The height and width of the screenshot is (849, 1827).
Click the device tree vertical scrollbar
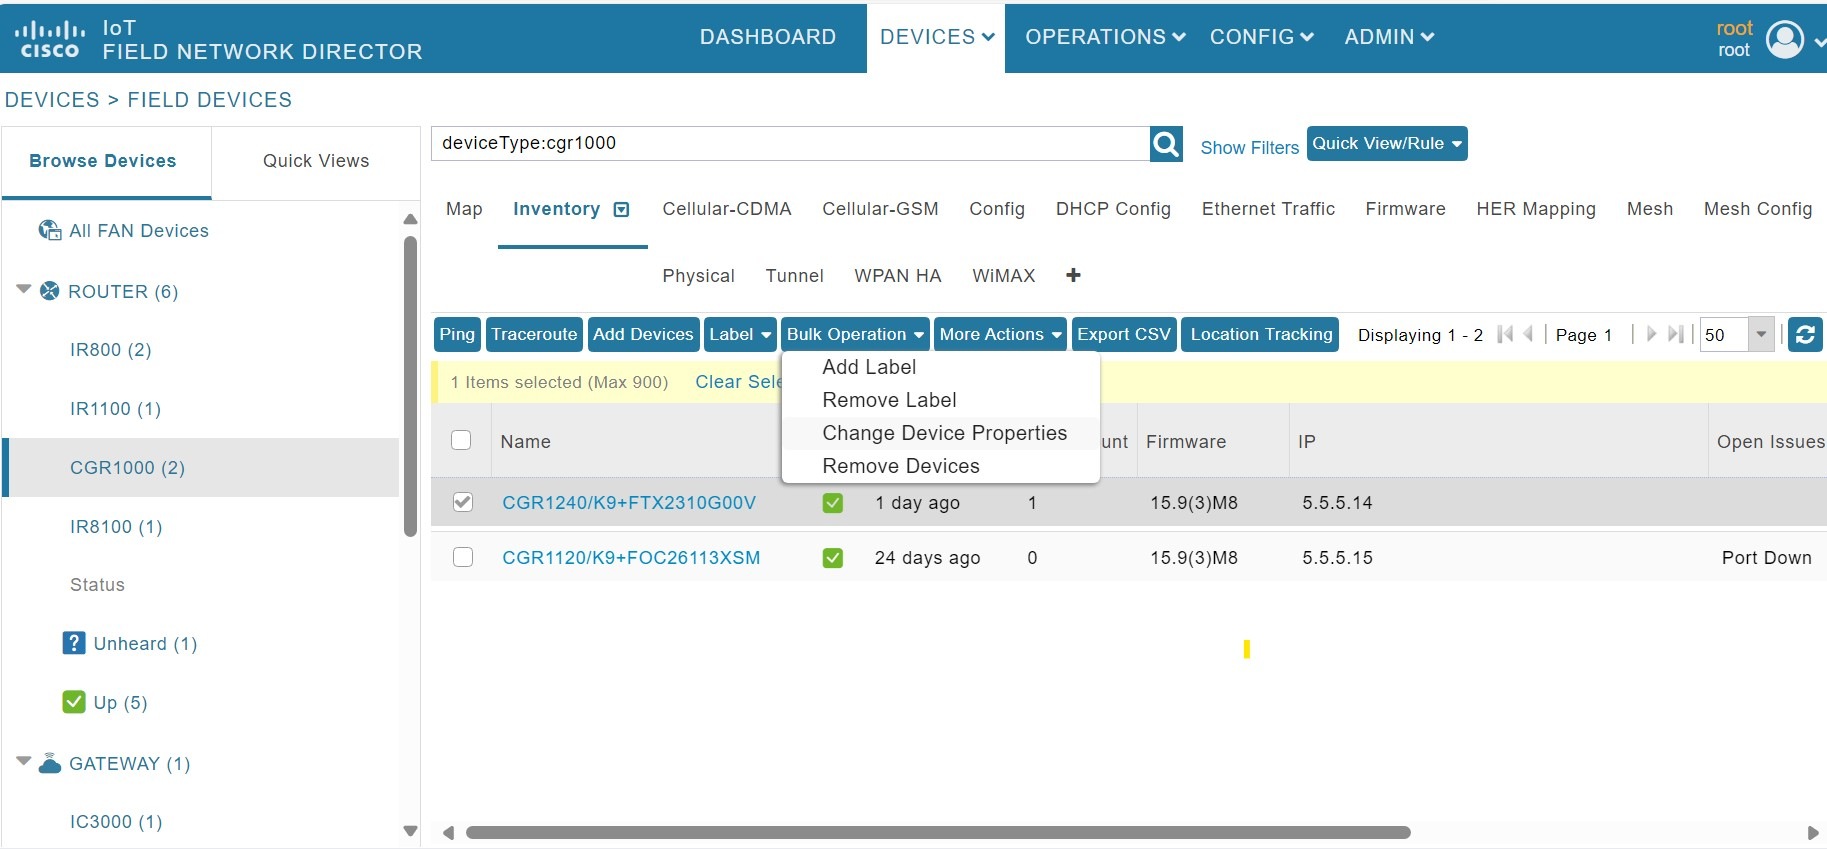point(410,386)
